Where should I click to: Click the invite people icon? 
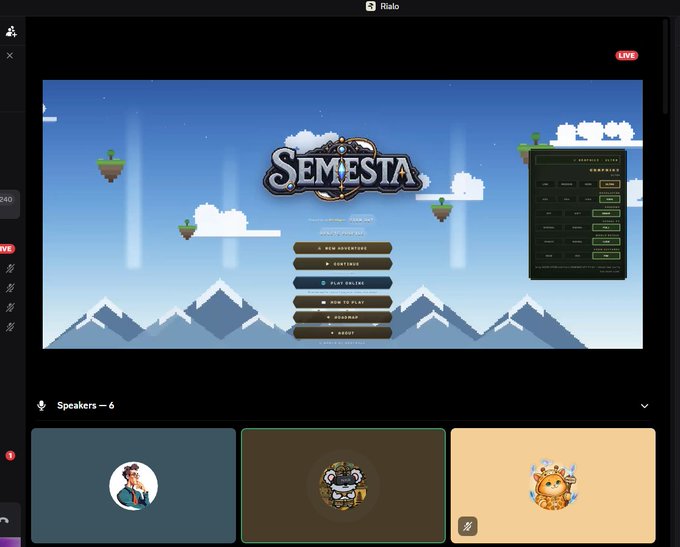click(x=11, y=31)
